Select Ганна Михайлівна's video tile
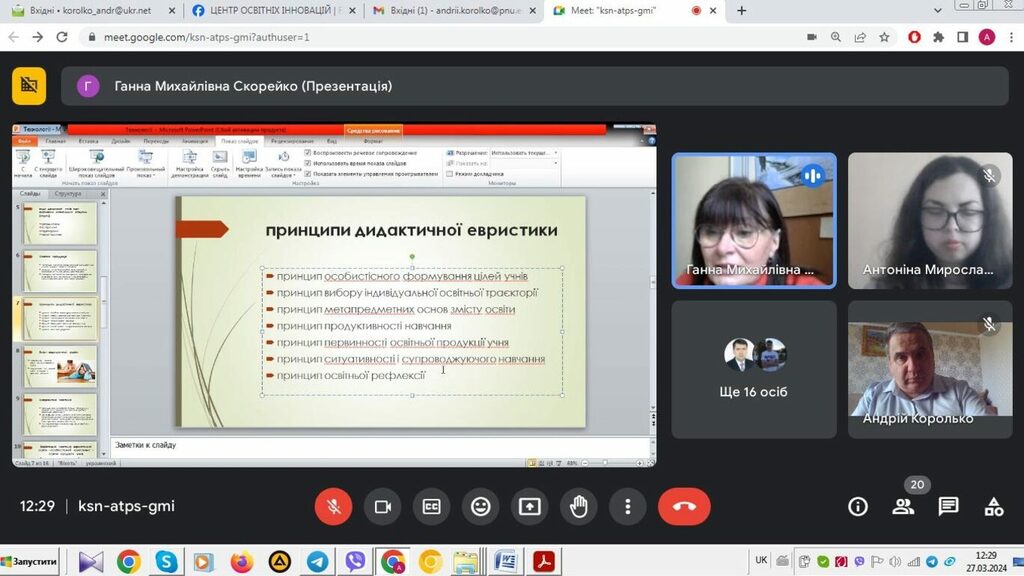The height and width of the screenshot is (576, 1024). (x=753, y=220)
